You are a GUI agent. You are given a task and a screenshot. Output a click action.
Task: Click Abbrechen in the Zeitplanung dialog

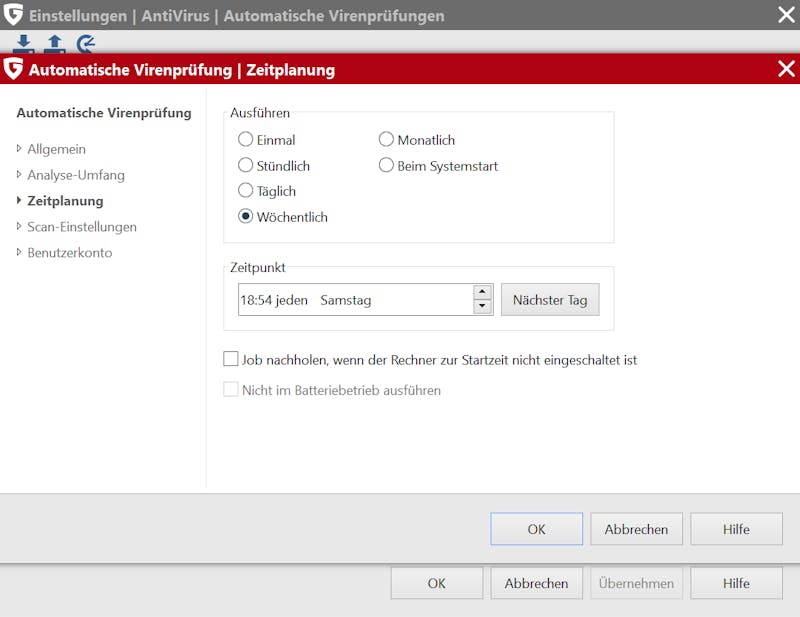coord(636,529)
